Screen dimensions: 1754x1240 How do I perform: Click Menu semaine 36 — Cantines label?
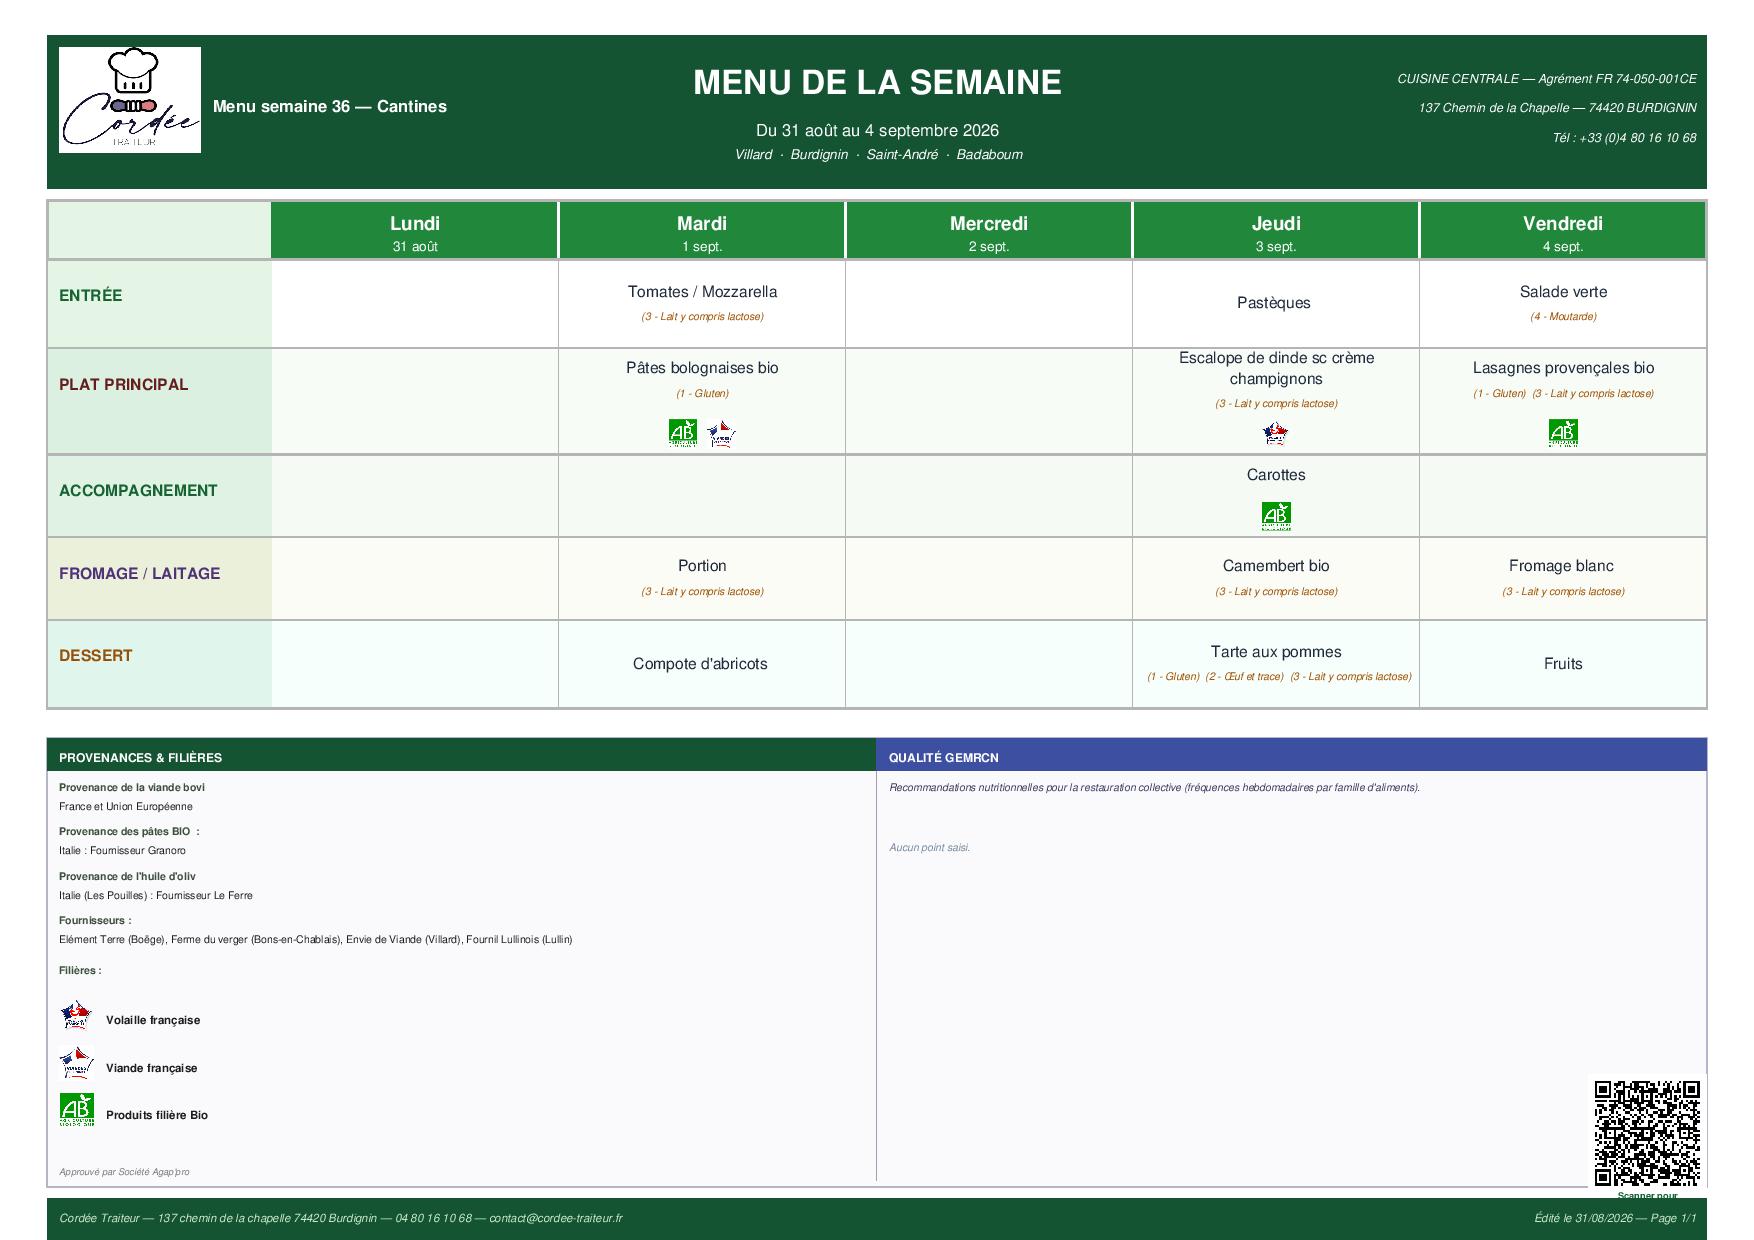point(330,107)
